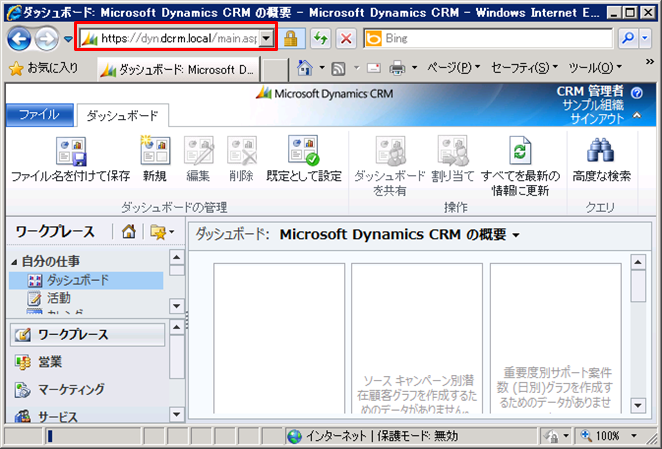The height and width of the screenshot is (449, 662).
Task: Open the search provider dropdown arrow
Action: pyautogui.click(x=645, y=39)
